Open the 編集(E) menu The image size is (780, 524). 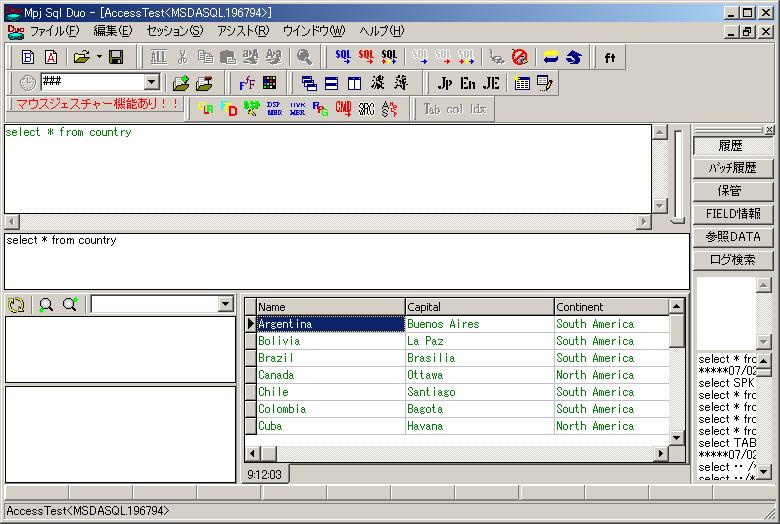point(113,31)
